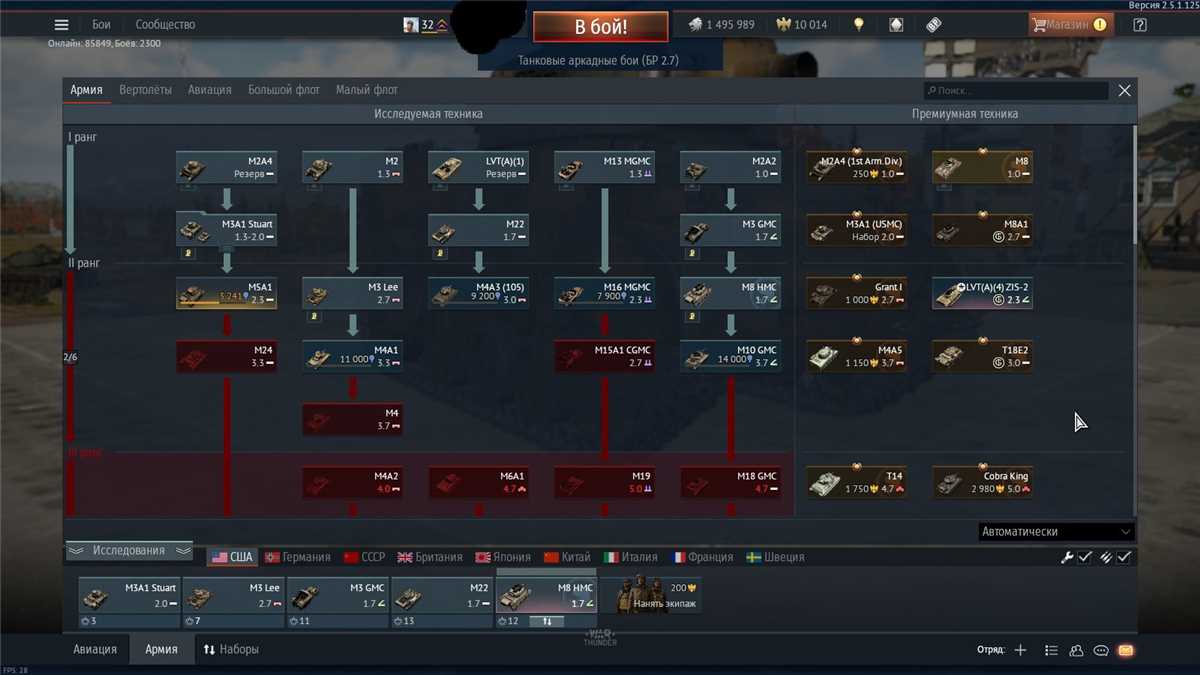The image size is (1200, 675).
Task: Select the LVT(A)(1) reserve vehicle
Action: (478, 167)
